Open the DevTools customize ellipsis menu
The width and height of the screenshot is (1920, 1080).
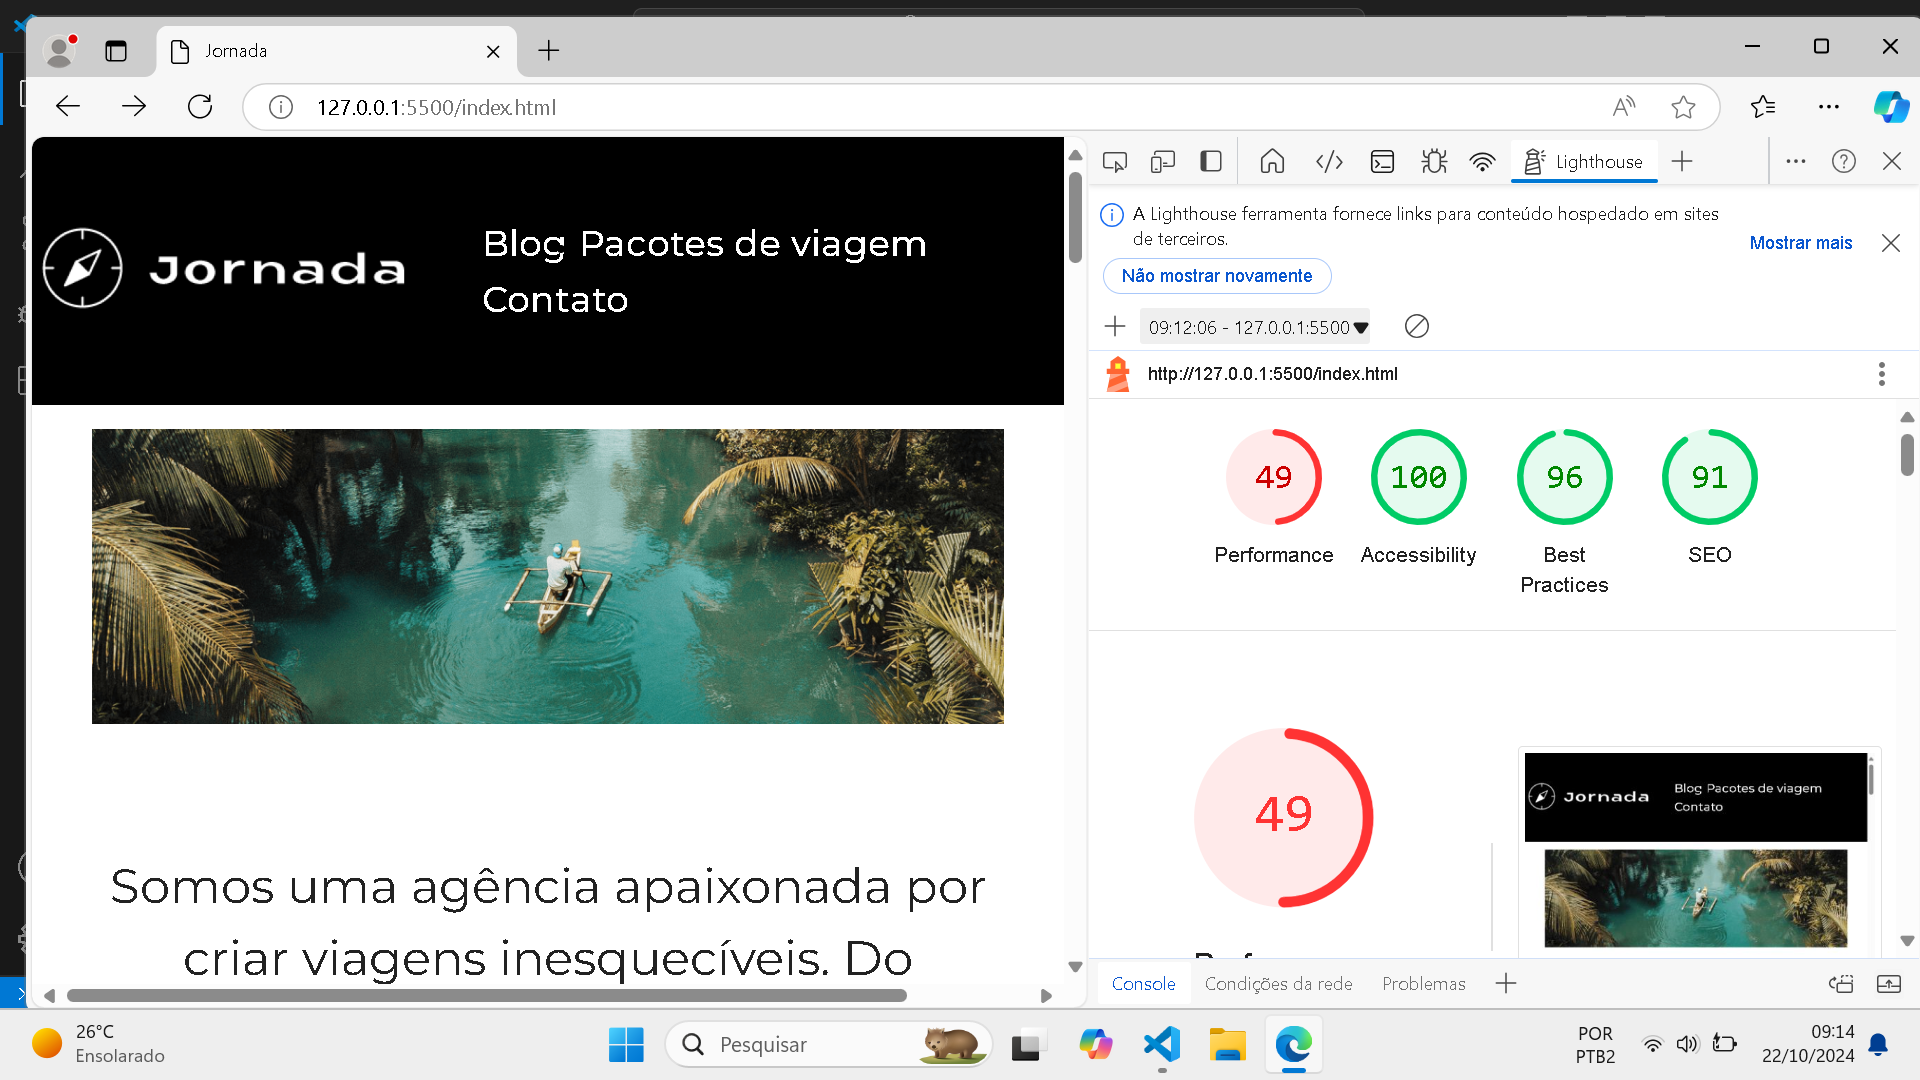tap(1796, 162)
